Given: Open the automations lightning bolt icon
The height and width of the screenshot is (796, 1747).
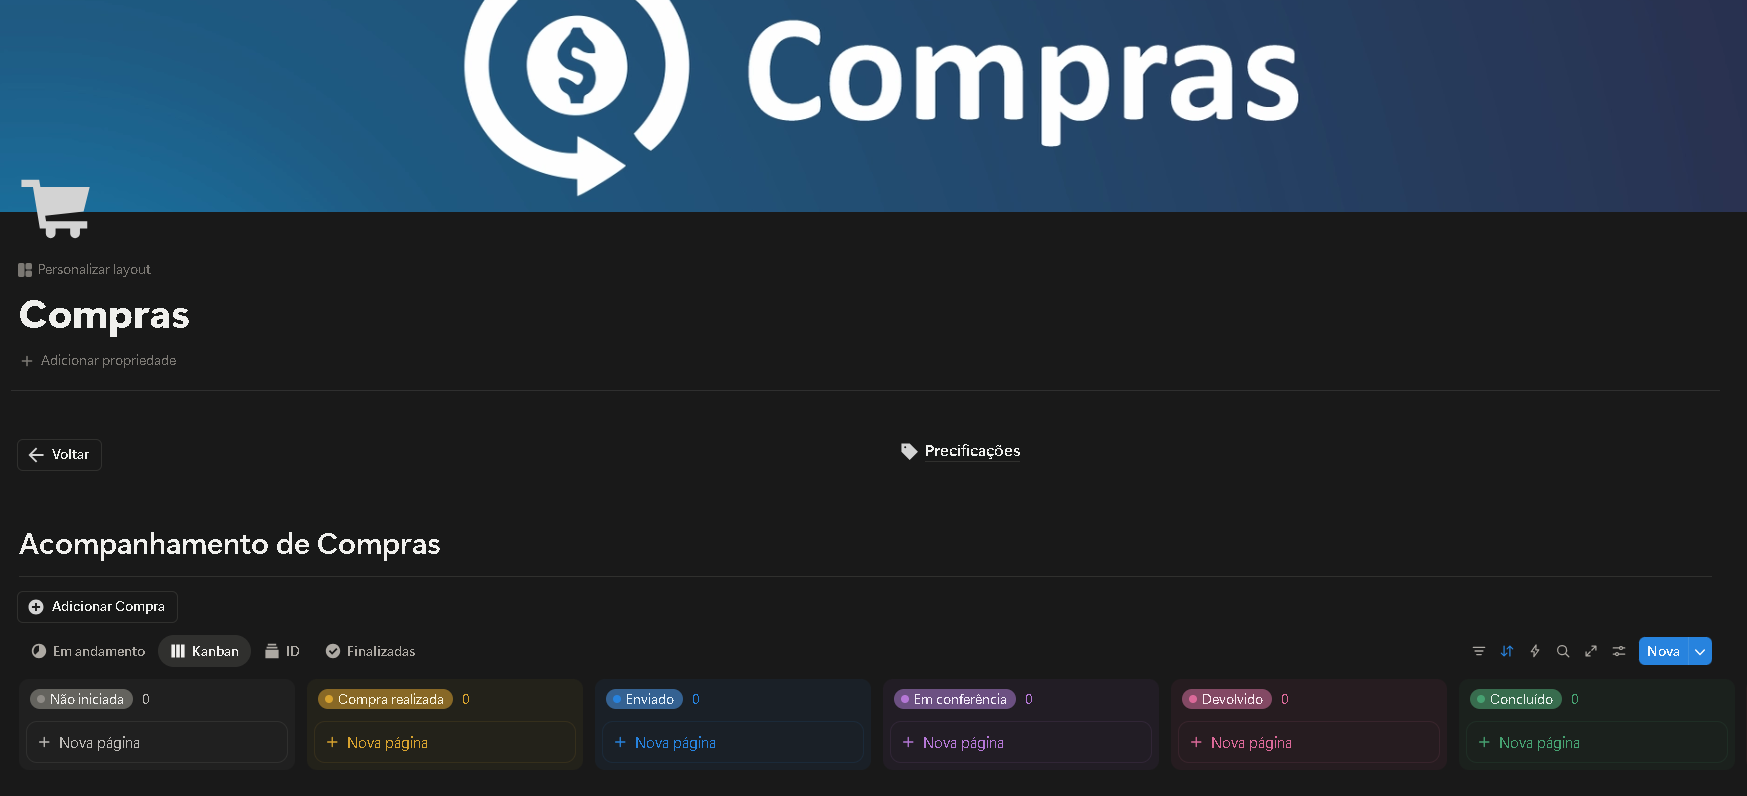Looking at the screenshot, I should (1535, 651).
